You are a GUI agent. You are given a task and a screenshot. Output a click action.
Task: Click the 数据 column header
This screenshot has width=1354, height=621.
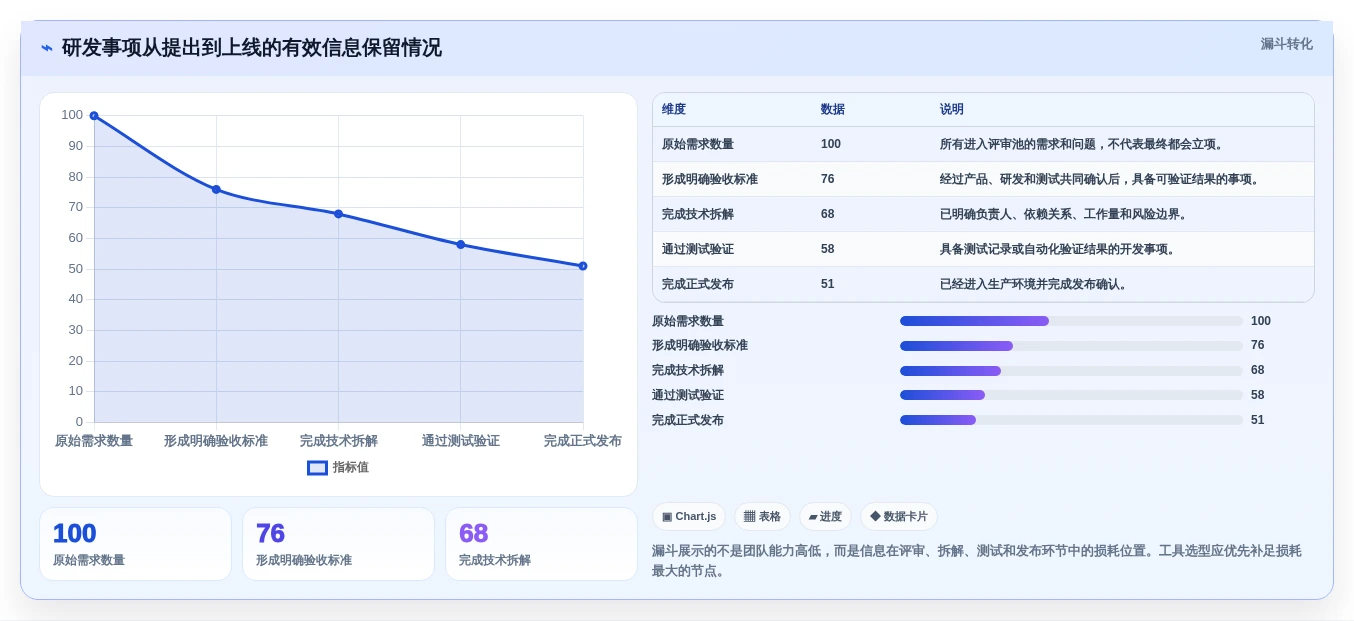tap(833, 110)
